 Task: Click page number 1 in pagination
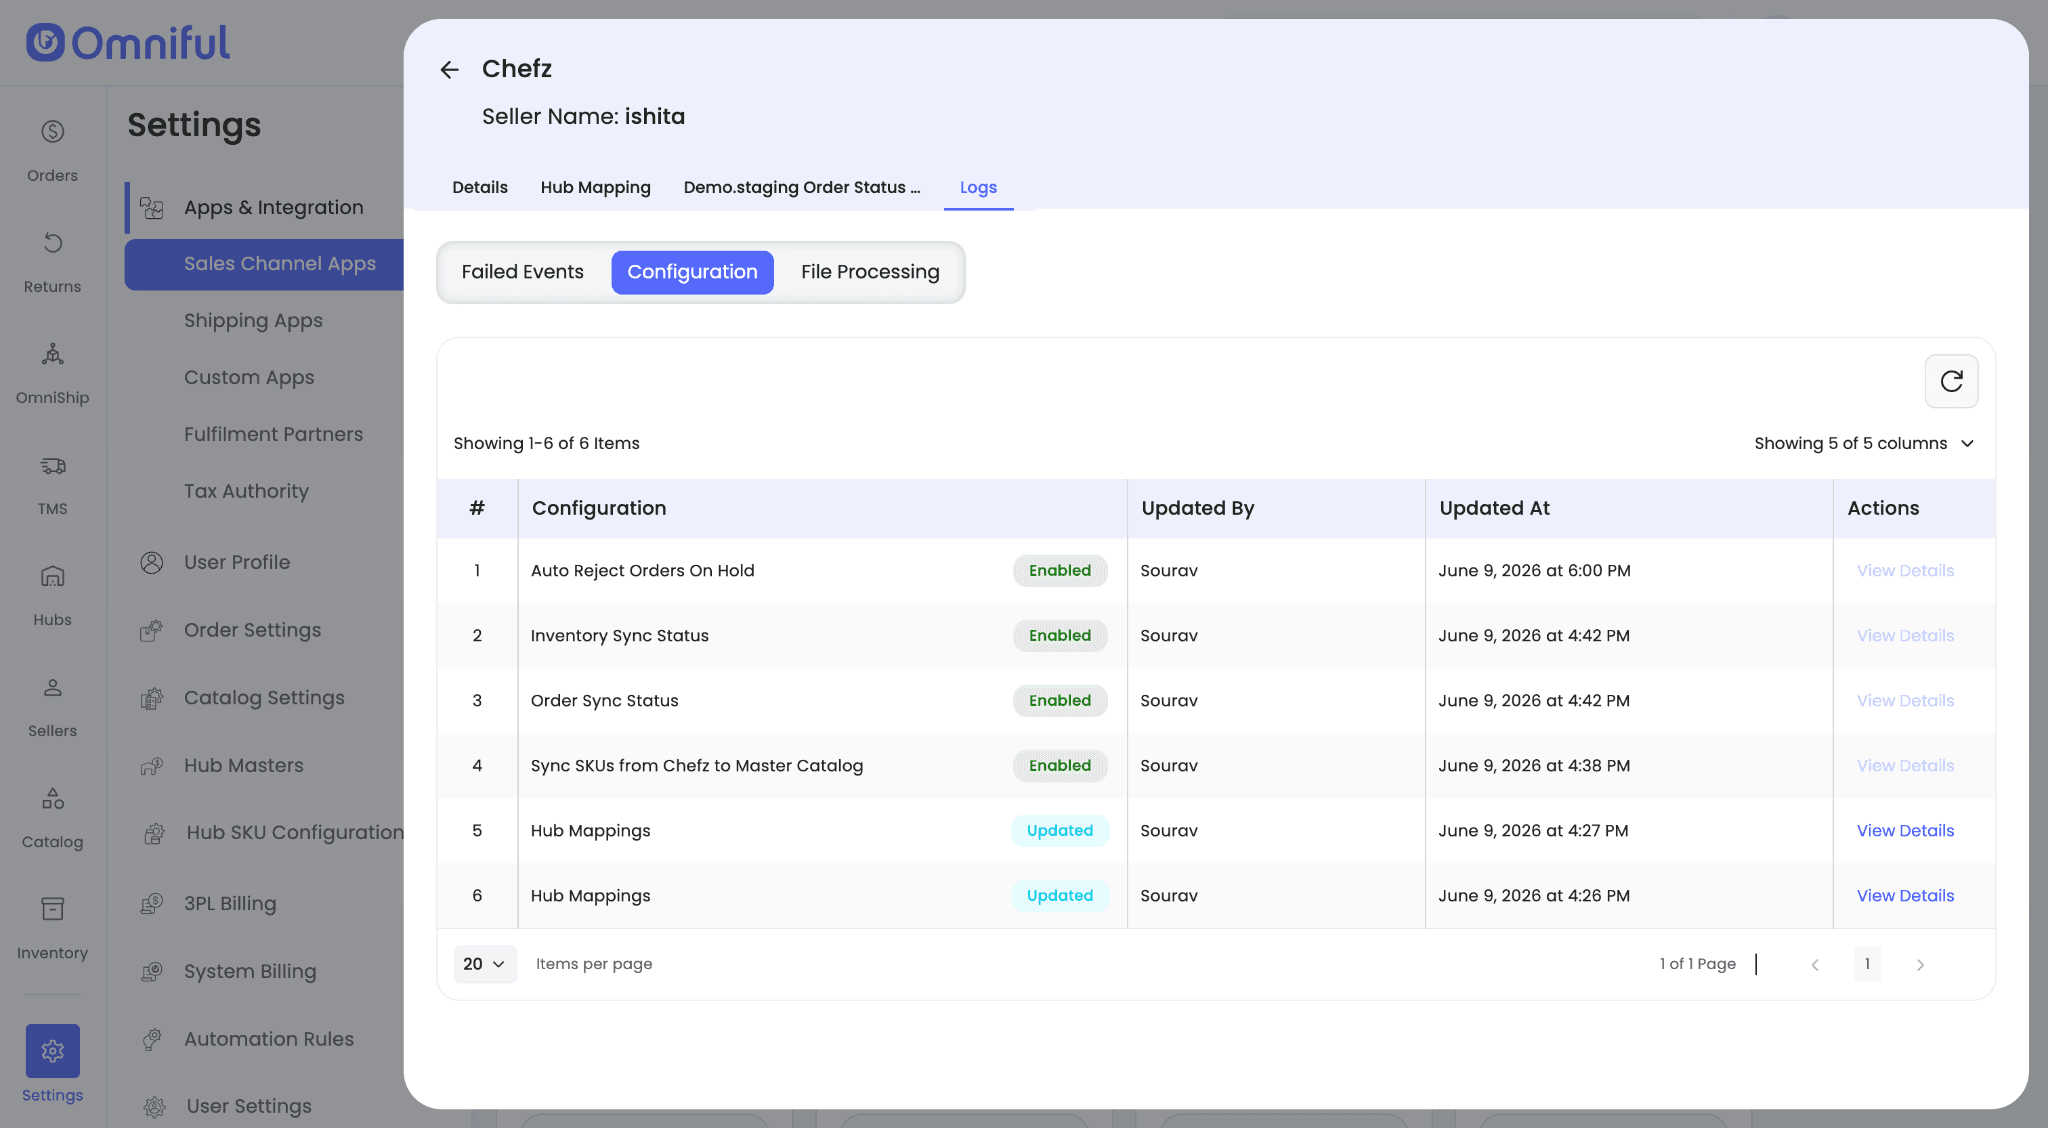(1867, 964)
